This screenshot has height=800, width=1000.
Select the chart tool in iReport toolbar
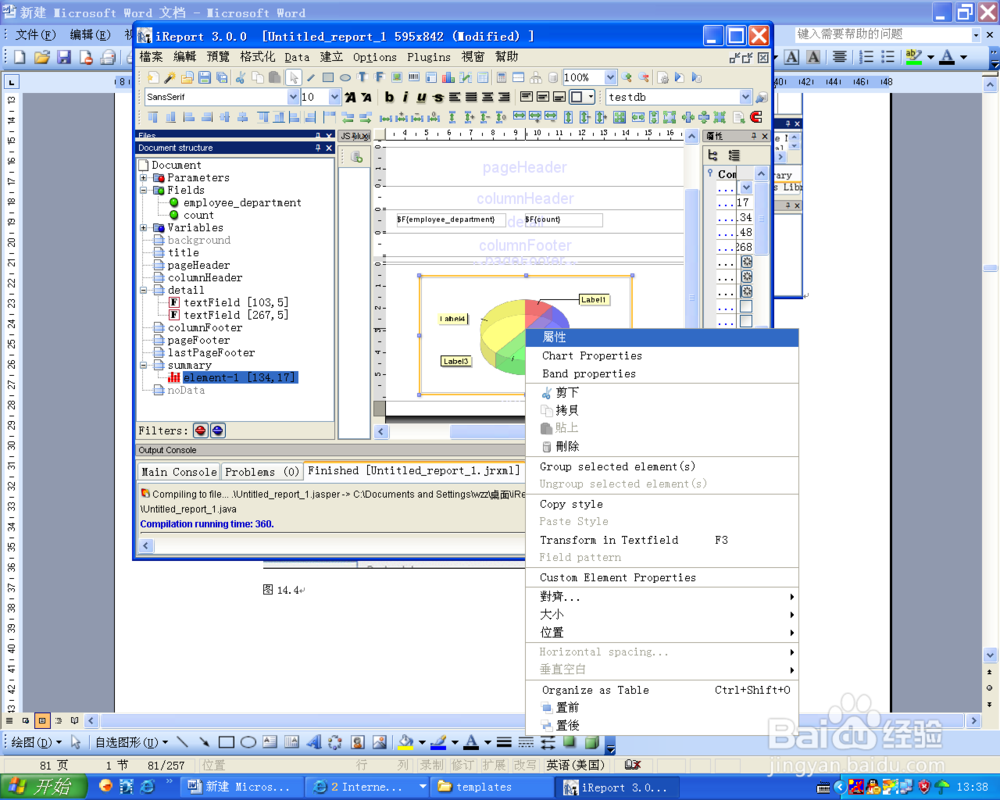tap(448, 78)
